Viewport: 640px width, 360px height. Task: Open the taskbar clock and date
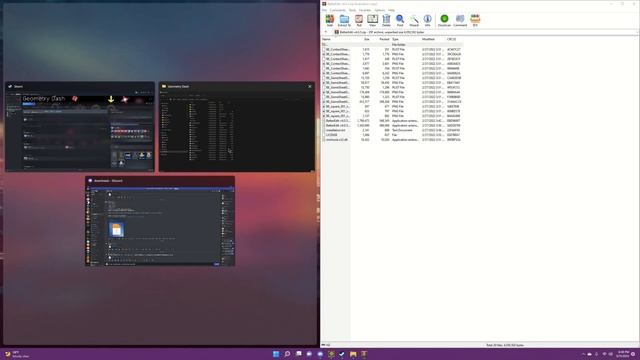coord(623,354)
